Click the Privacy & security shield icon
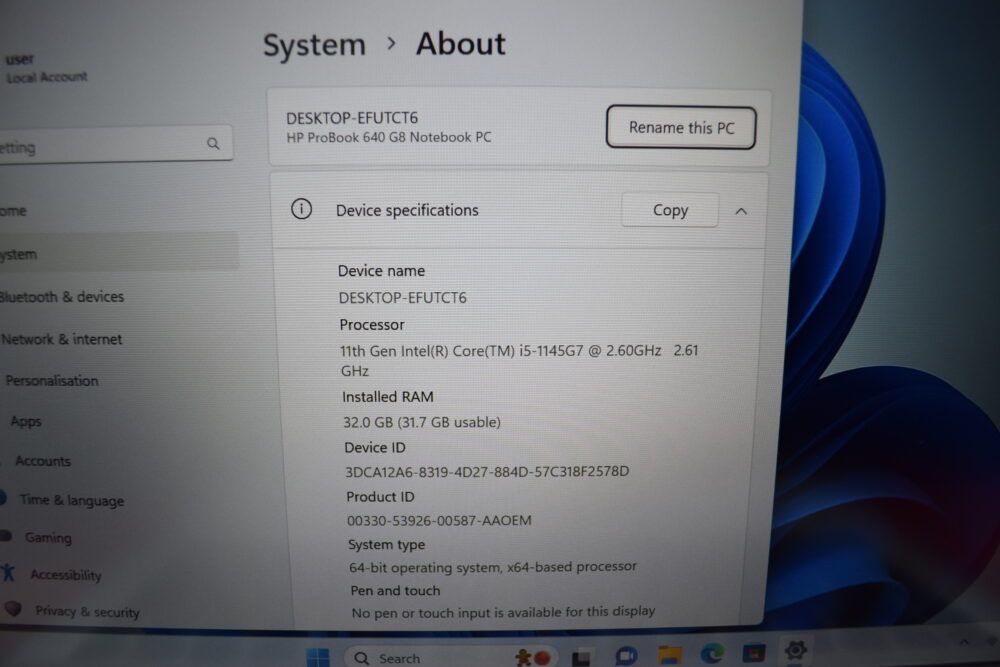This screenshot has height=667, width=1000. 13,609
